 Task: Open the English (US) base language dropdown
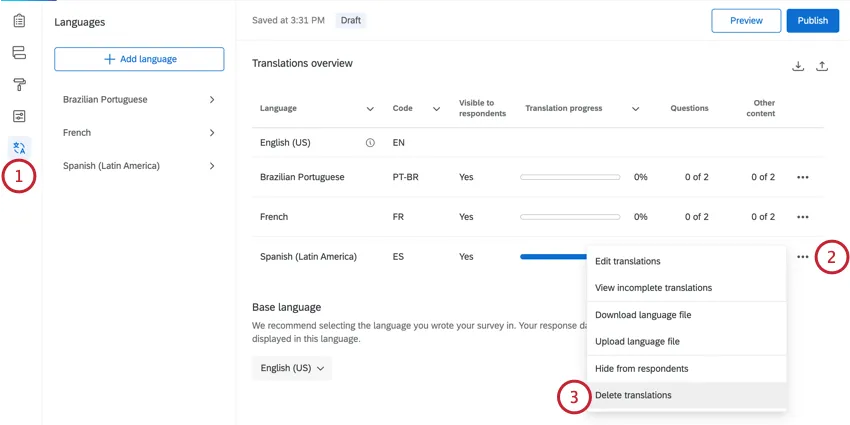coord(292,368)
